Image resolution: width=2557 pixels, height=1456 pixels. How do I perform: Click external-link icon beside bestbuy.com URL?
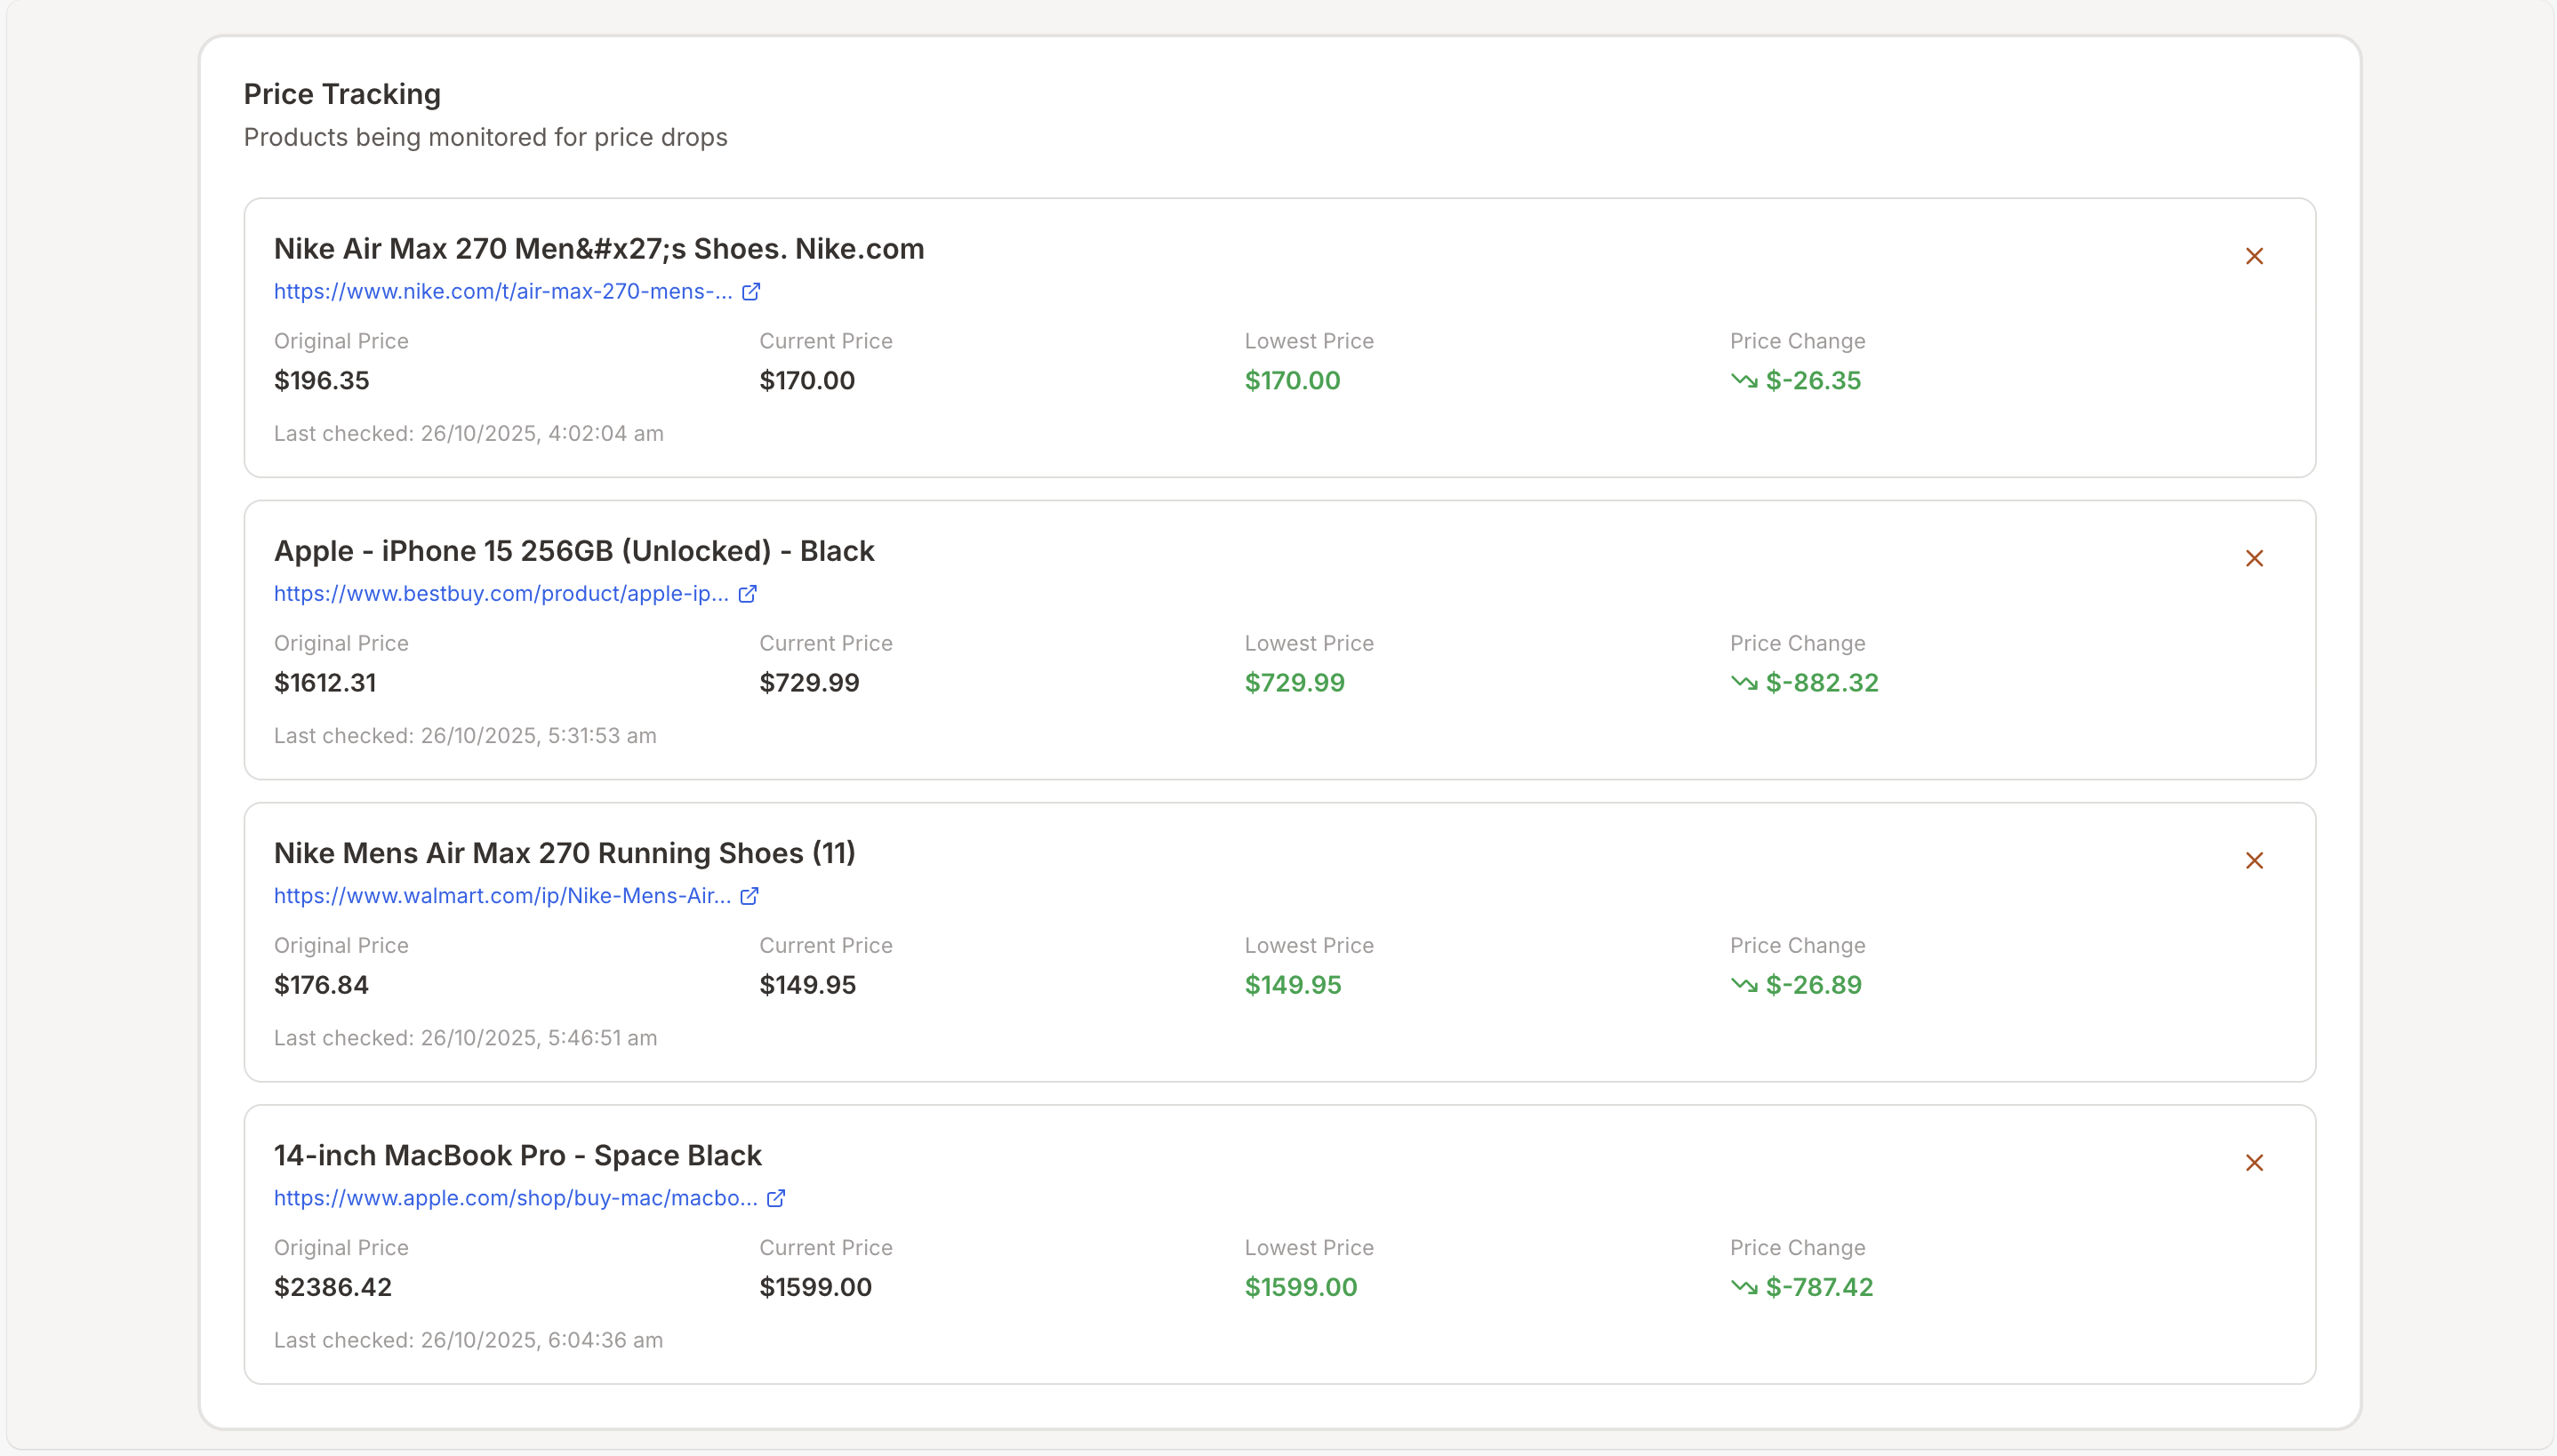(x=747, y=593)
